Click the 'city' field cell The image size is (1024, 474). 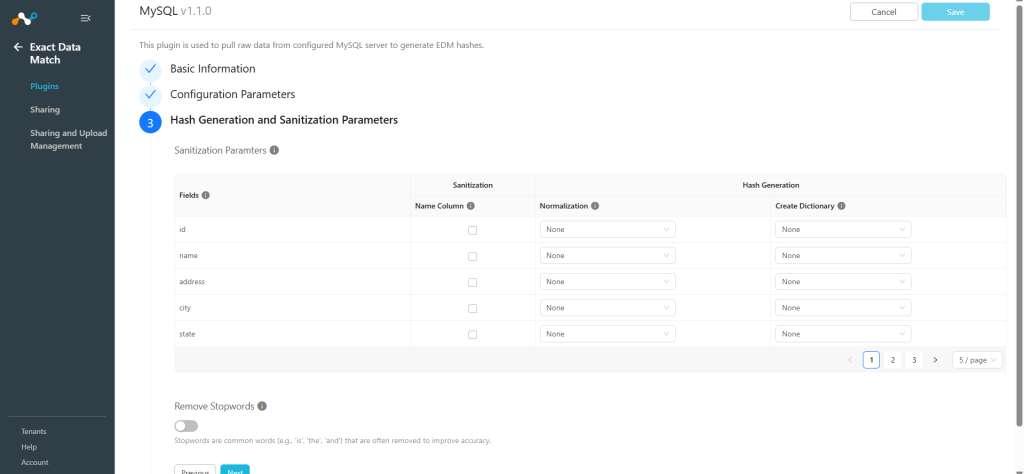coord(292,308)
